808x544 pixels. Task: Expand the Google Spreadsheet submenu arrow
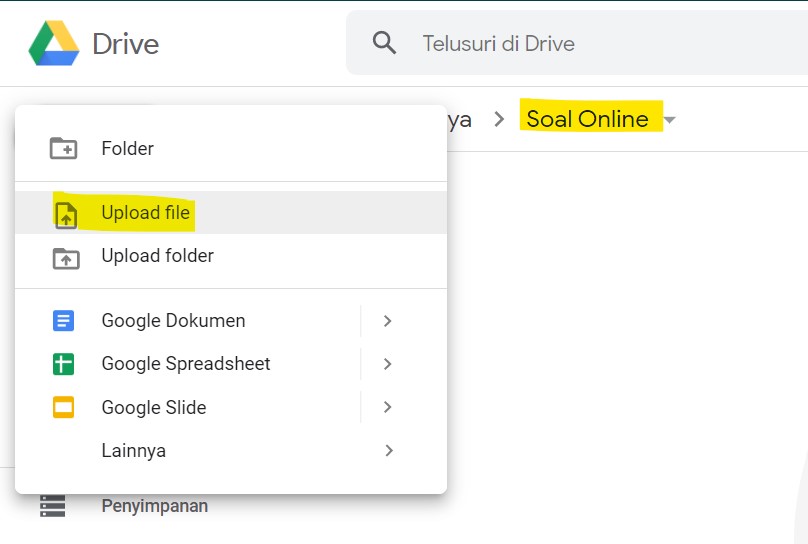pos(388,364)
